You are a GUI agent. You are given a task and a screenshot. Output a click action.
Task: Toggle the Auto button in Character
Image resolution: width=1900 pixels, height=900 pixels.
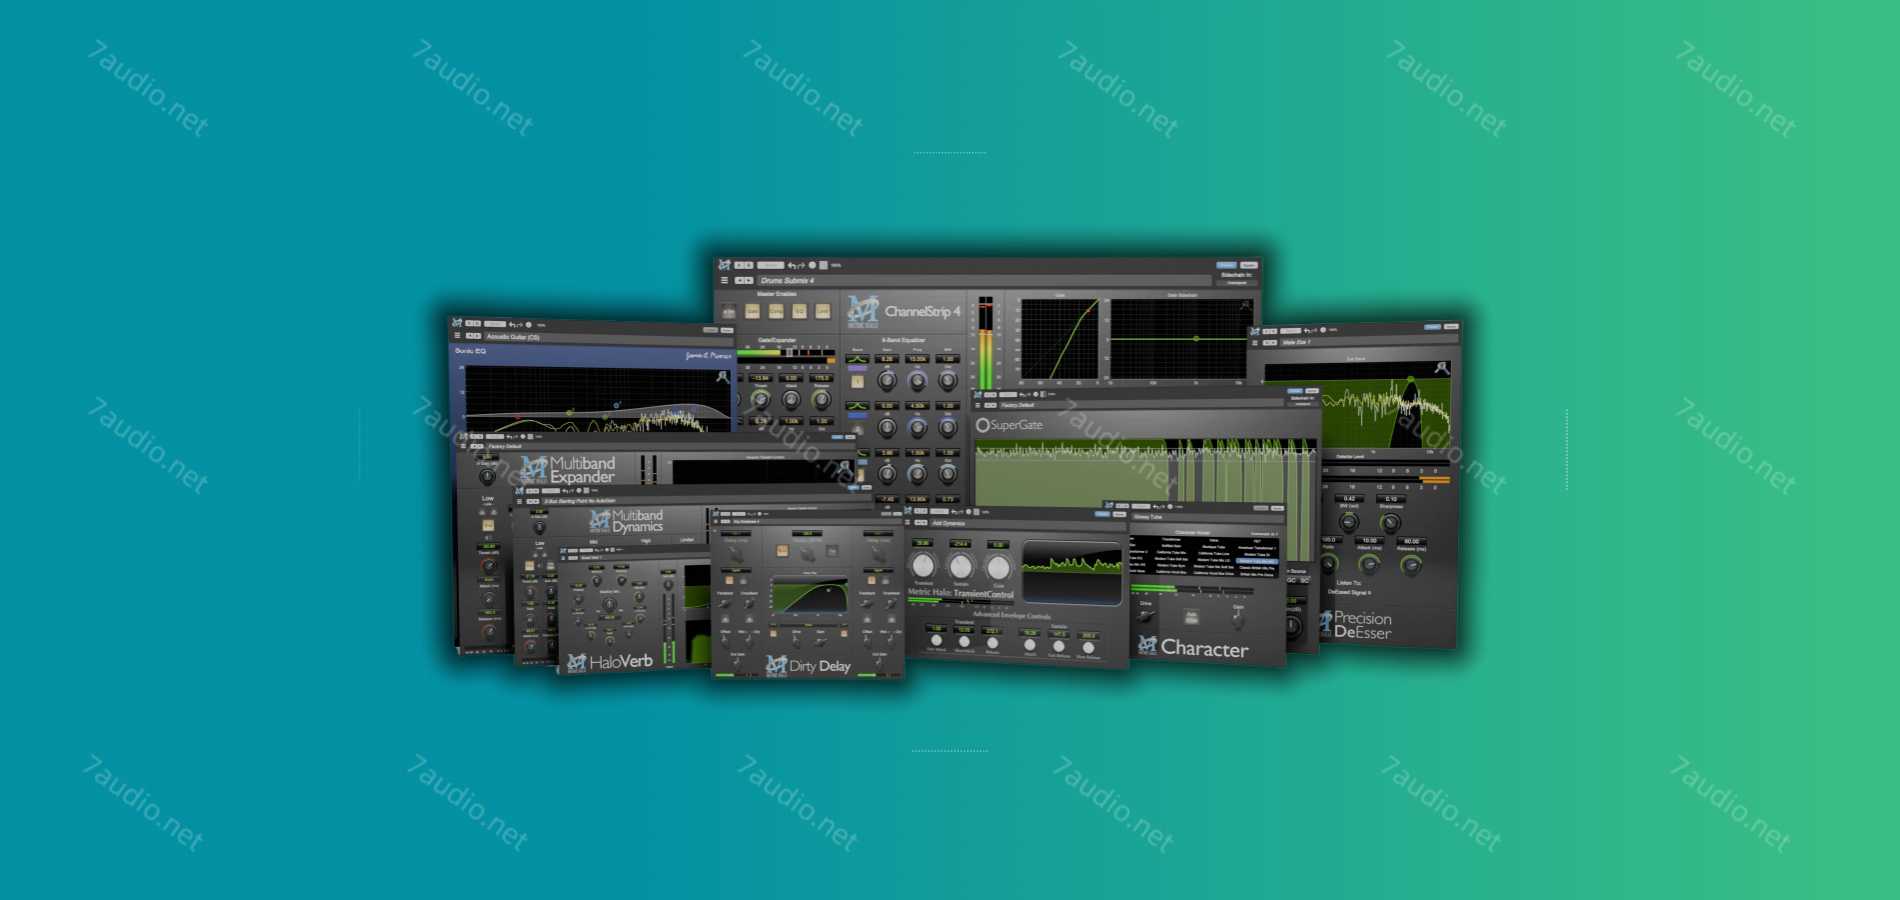point(1192,617)
